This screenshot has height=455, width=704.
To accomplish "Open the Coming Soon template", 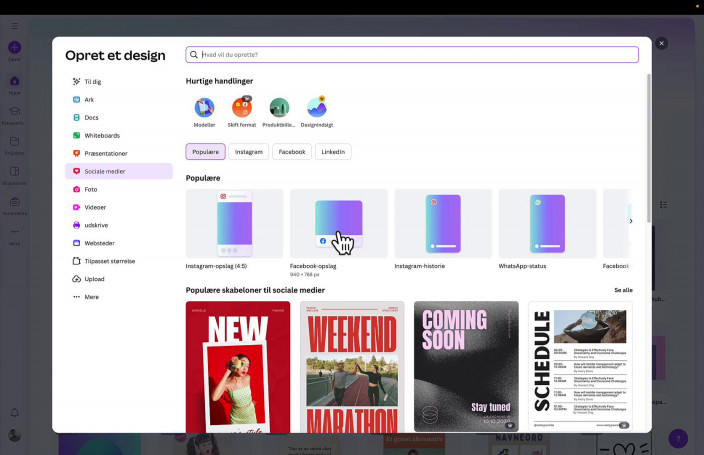I will [466, 366].
